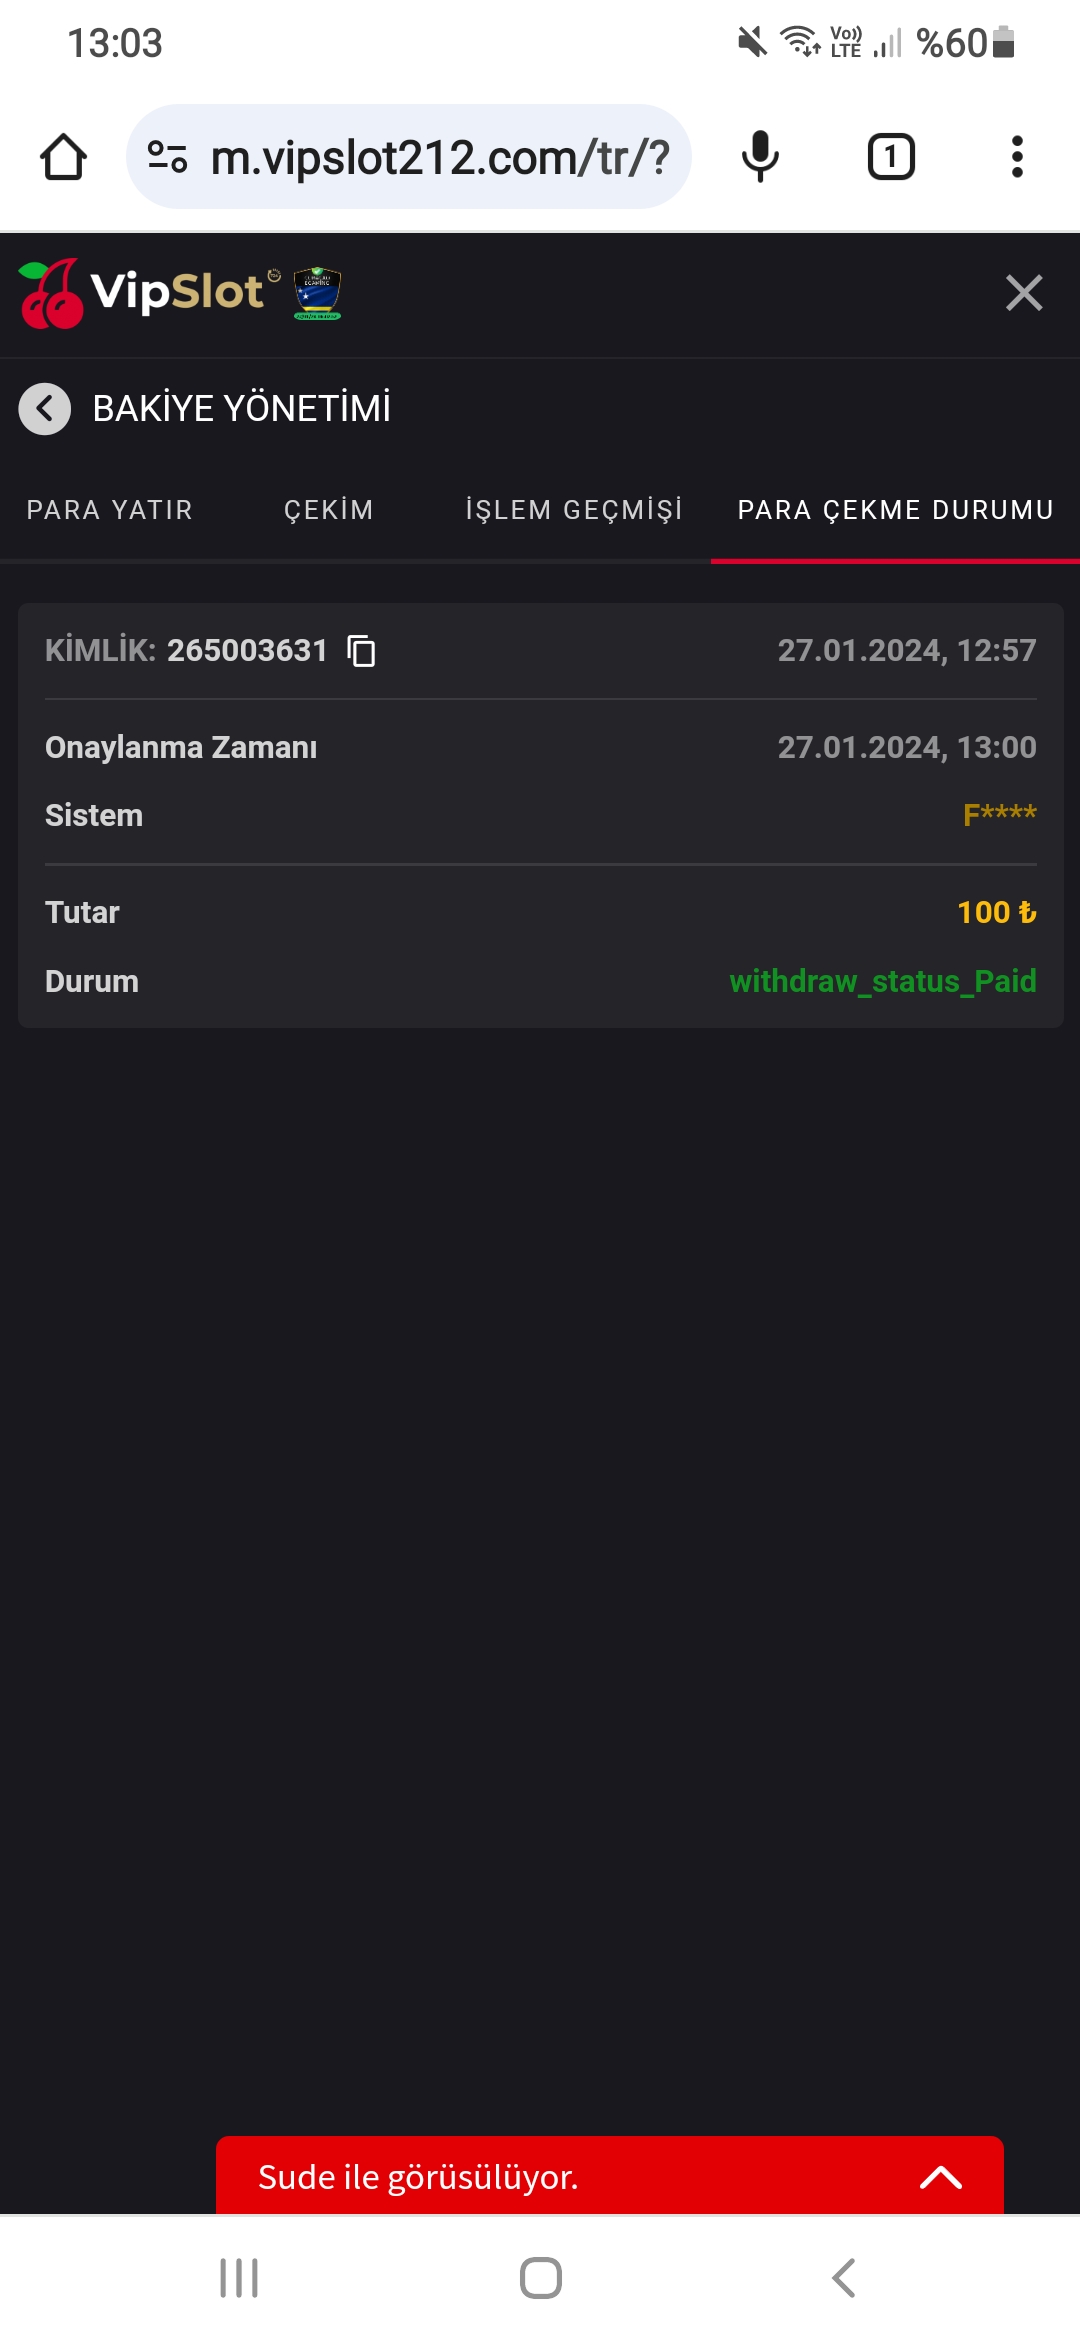
Task: Tap the voice search microphone icon
Action: tap(760, 157)
